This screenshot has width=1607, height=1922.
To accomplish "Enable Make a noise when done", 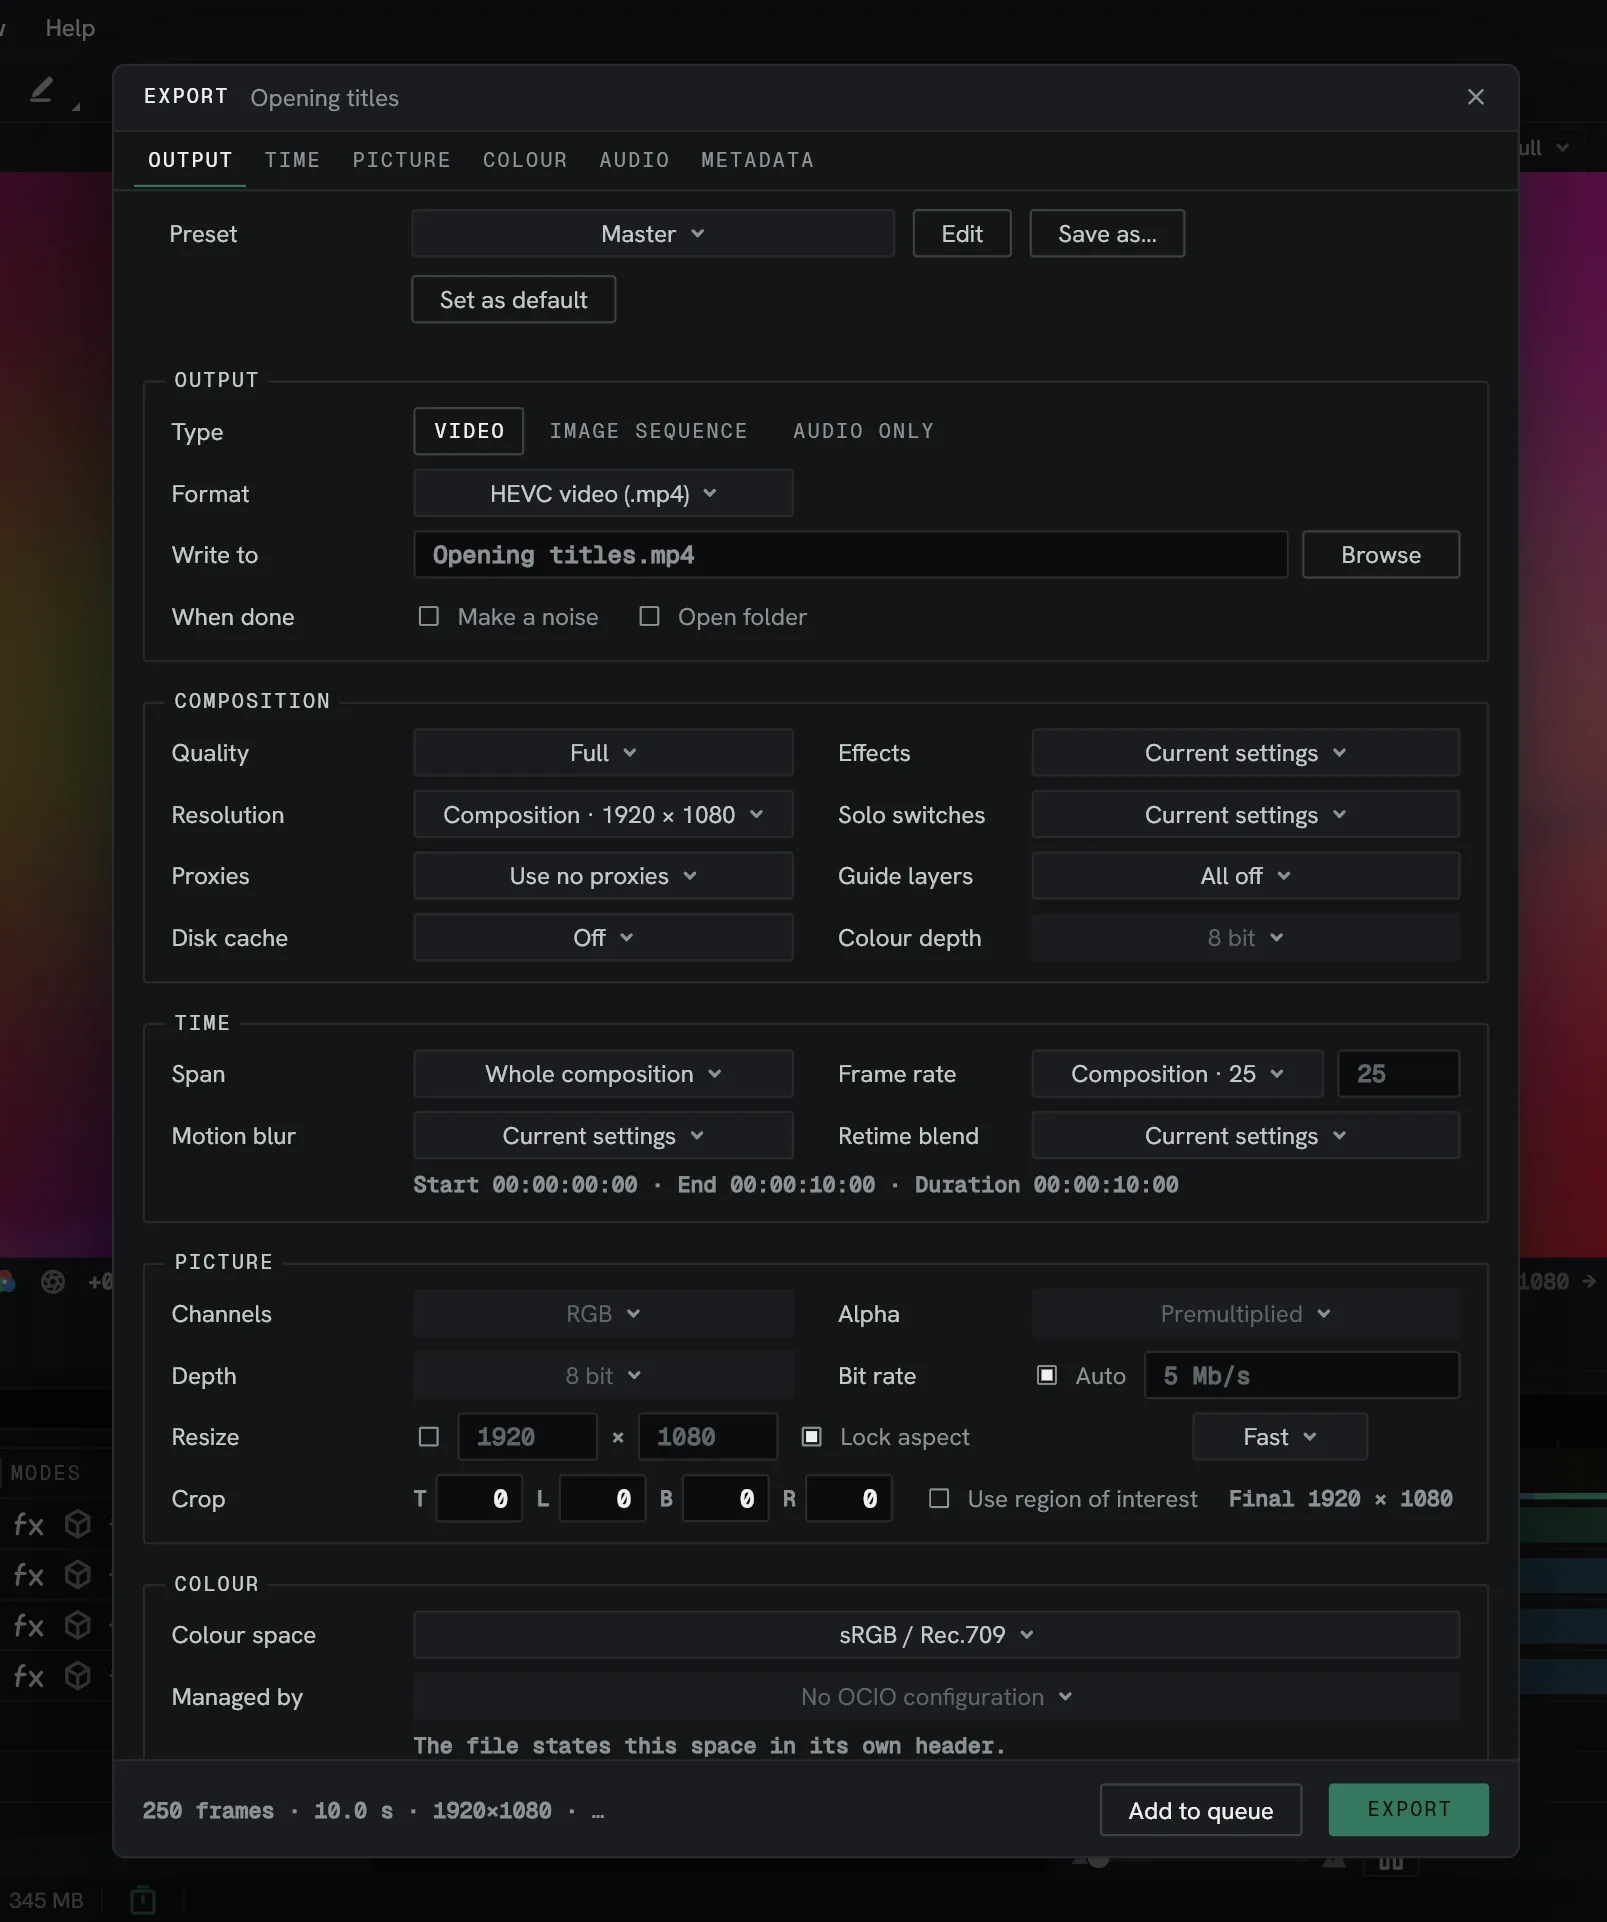I will pyautogui.click(x=428, y=616).
